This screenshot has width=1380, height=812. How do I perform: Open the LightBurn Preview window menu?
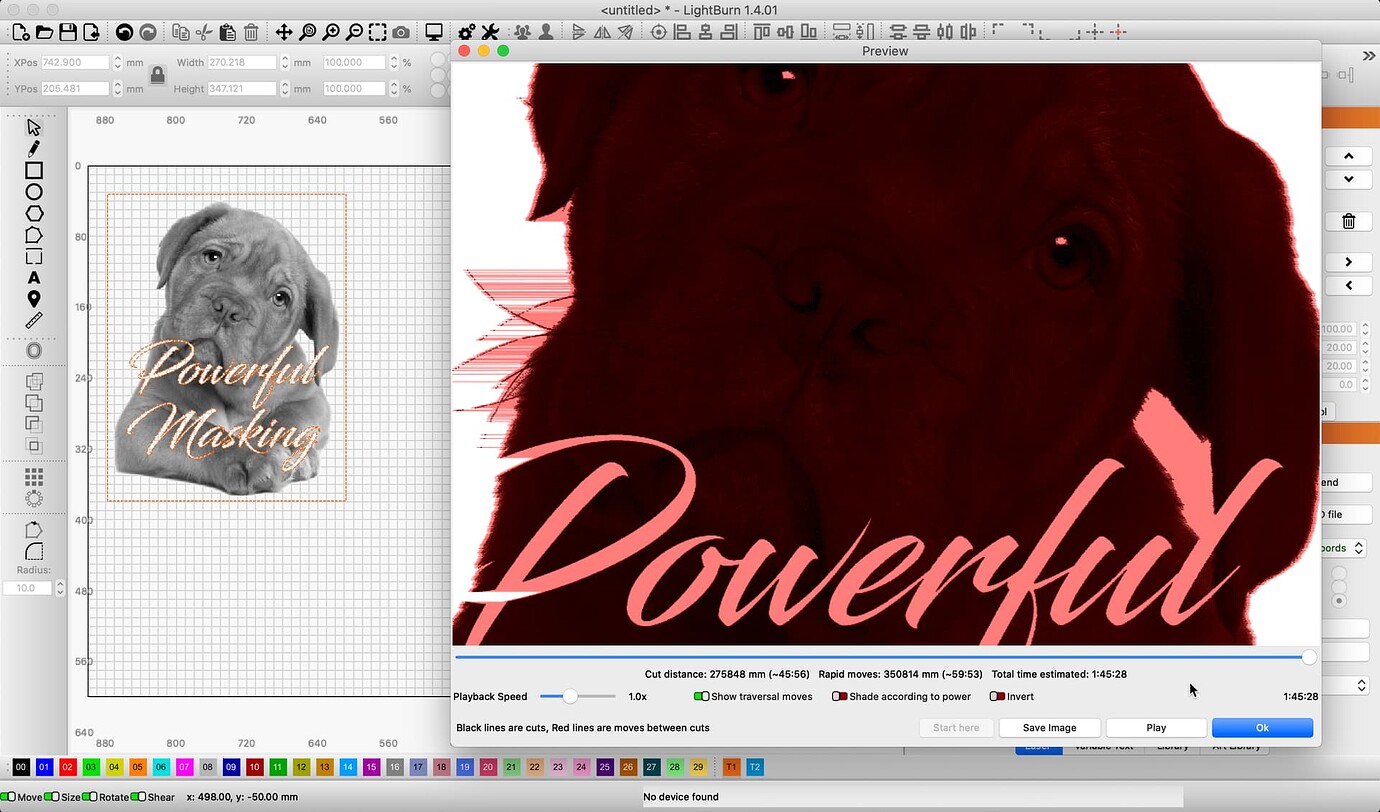tap(885, 50)
